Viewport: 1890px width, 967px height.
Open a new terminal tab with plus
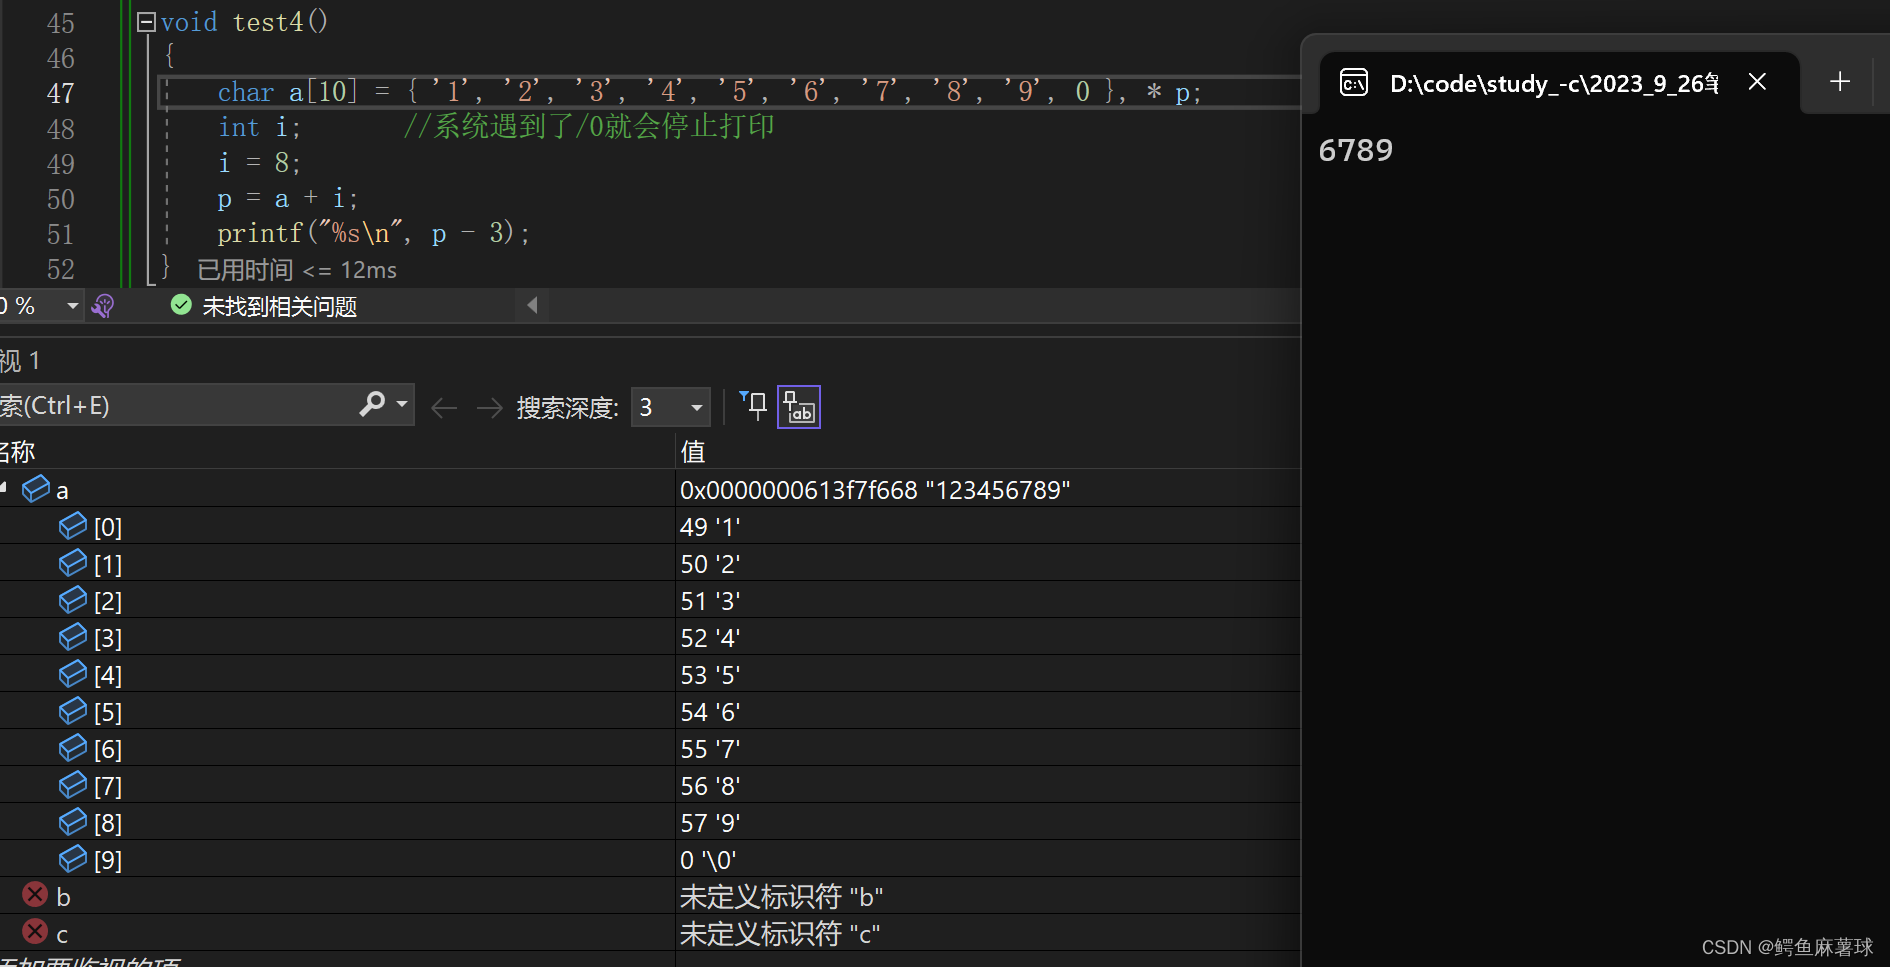1839,82
